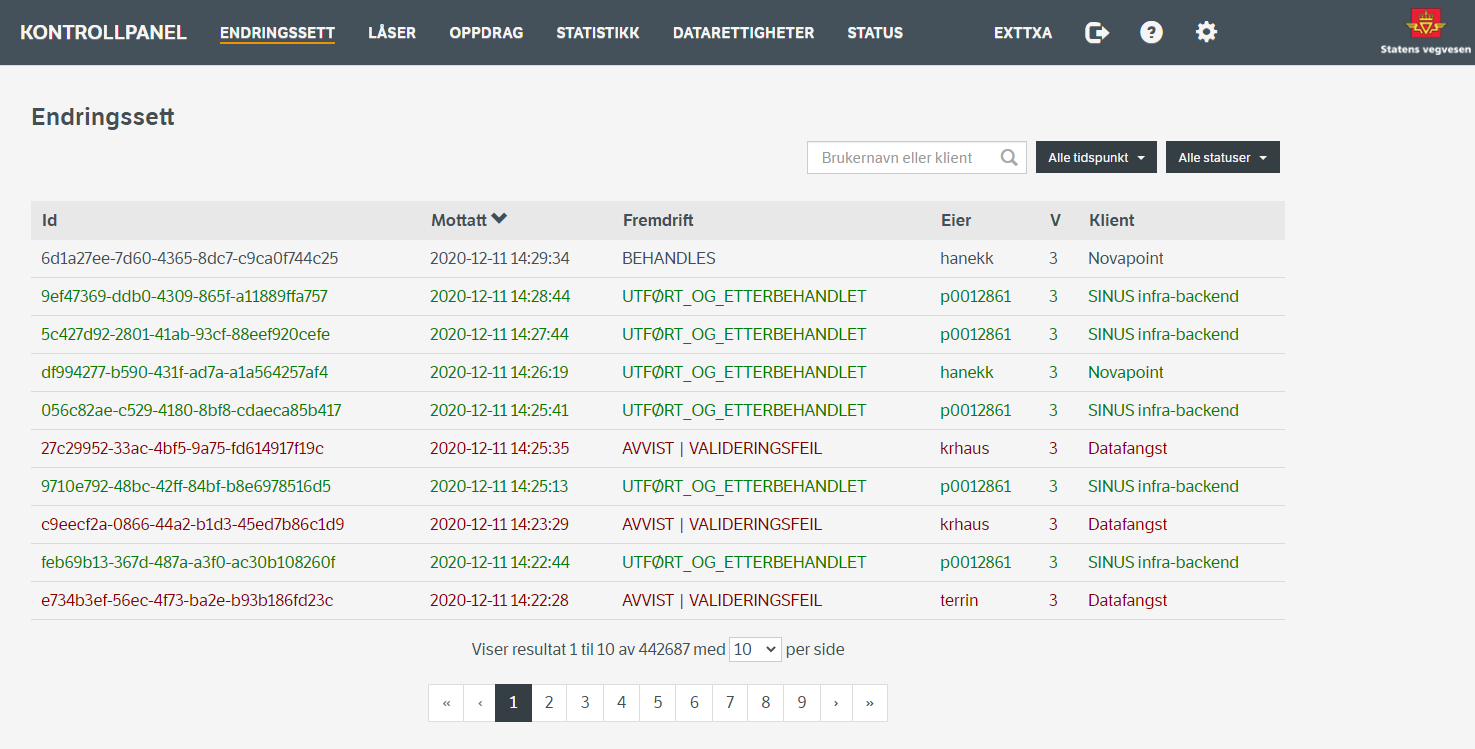Click the logout icon in header

(1097, 33)
